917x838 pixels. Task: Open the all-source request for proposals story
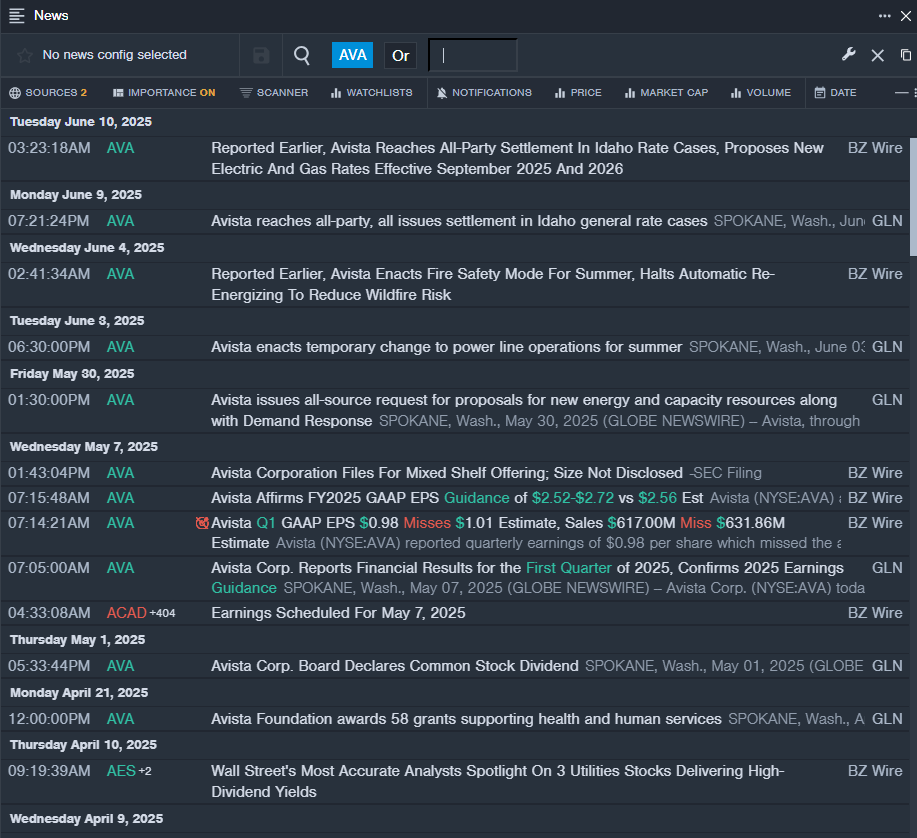524,411
